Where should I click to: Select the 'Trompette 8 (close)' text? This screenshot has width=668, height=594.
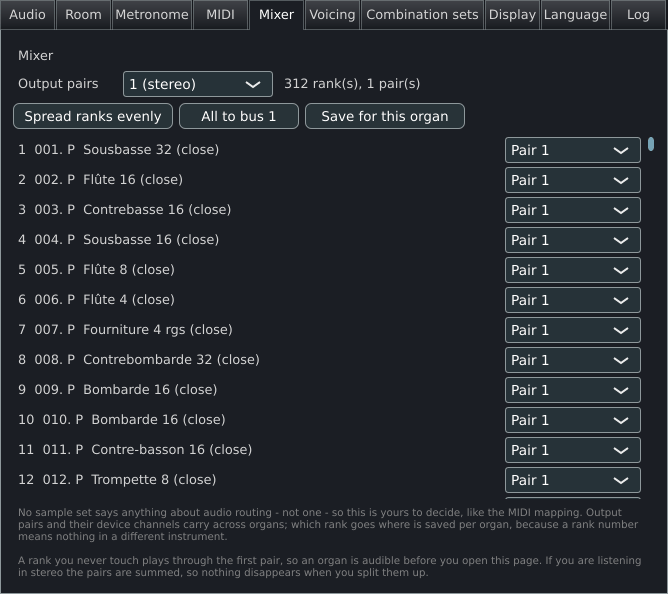154,479
